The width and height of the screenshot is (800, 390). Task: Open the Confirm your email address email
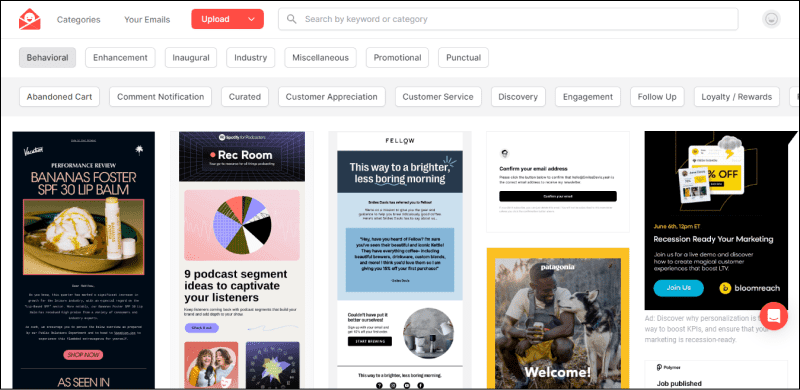tap(558, 182)
